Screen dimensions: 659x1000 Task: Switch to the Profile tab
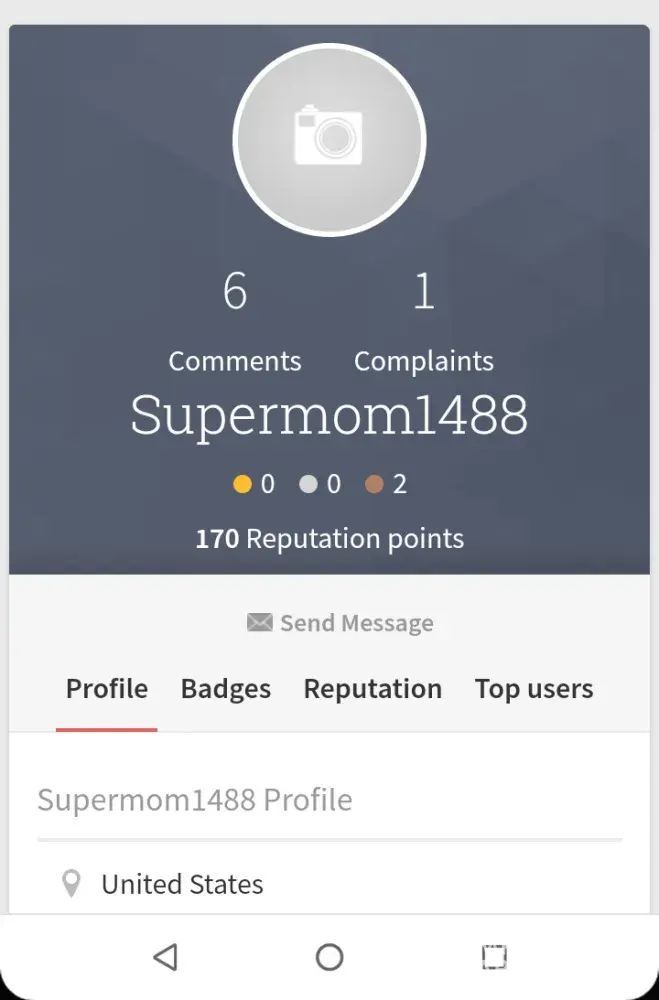click(107, 689)
